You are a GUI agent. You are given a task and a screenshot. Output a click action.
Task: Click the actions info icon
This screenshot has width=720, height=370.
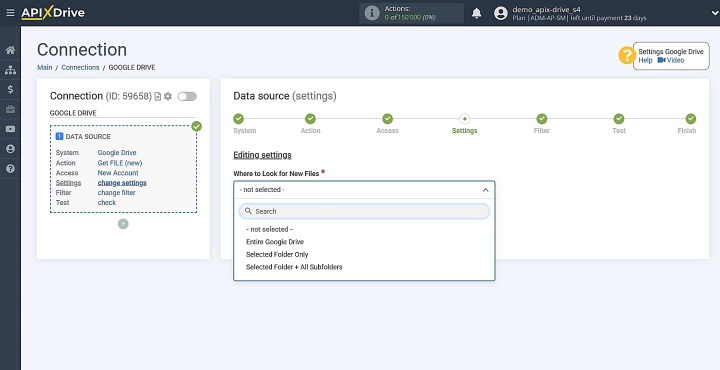coord(372,13)
